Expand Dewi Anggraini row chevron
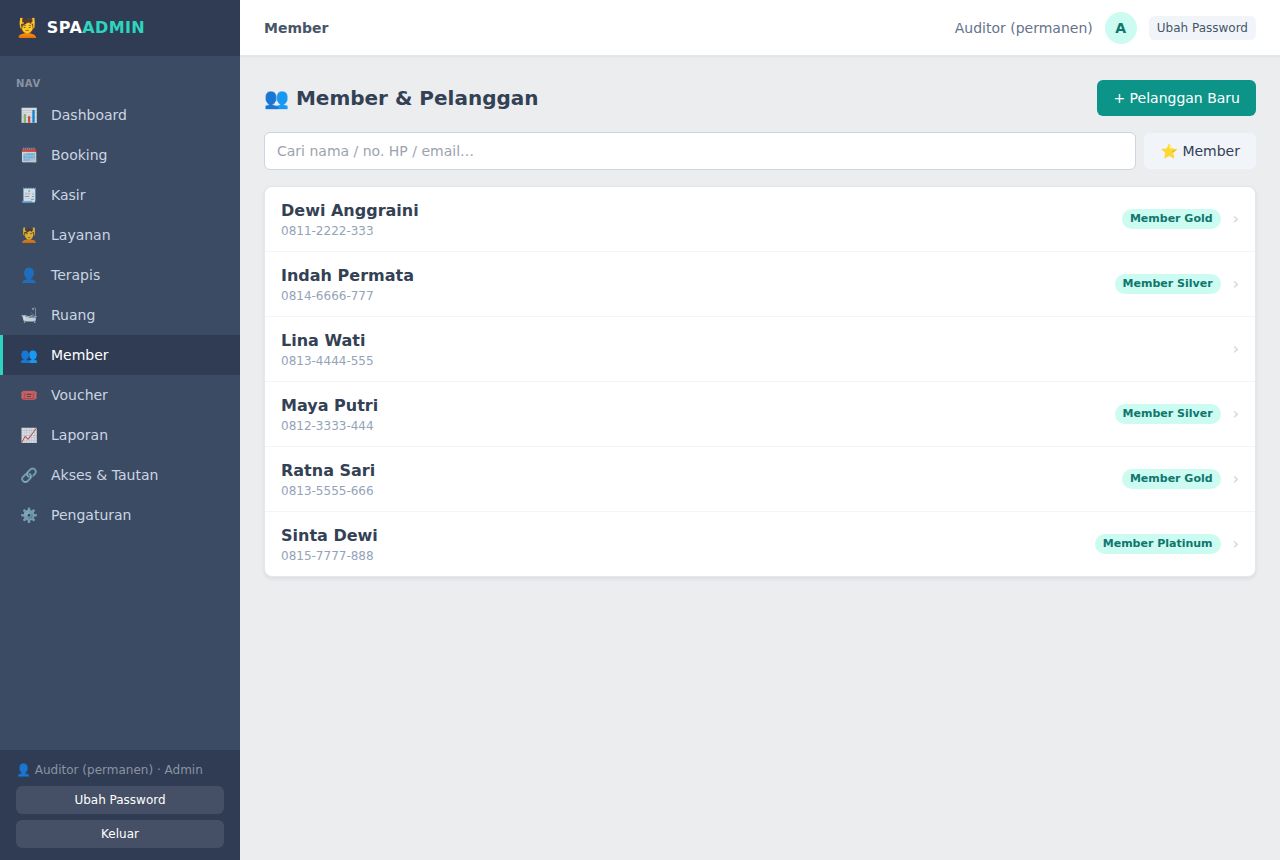The height and width of the screenshot is (860, 1280). click(x=1236, y=219)
